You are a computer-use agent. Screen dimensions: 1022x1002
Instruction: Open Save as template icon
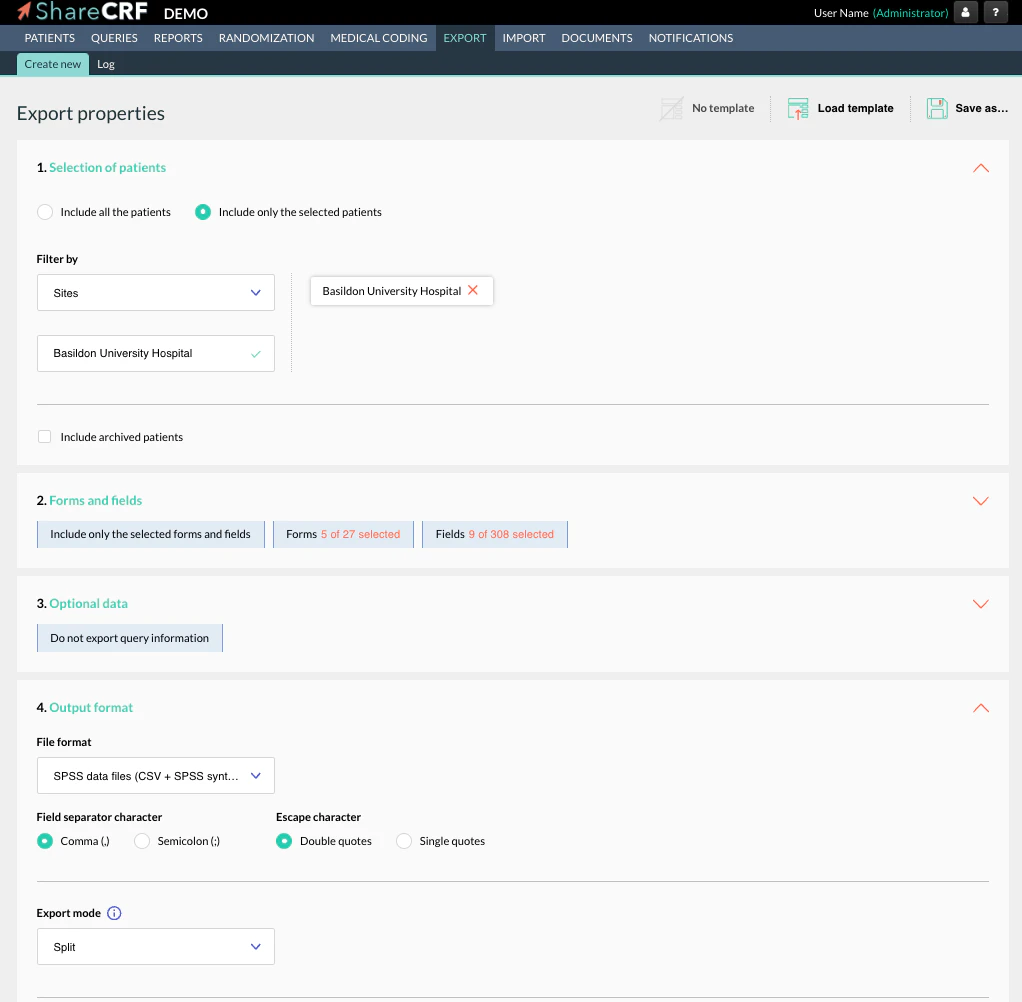tap(937, 107)
